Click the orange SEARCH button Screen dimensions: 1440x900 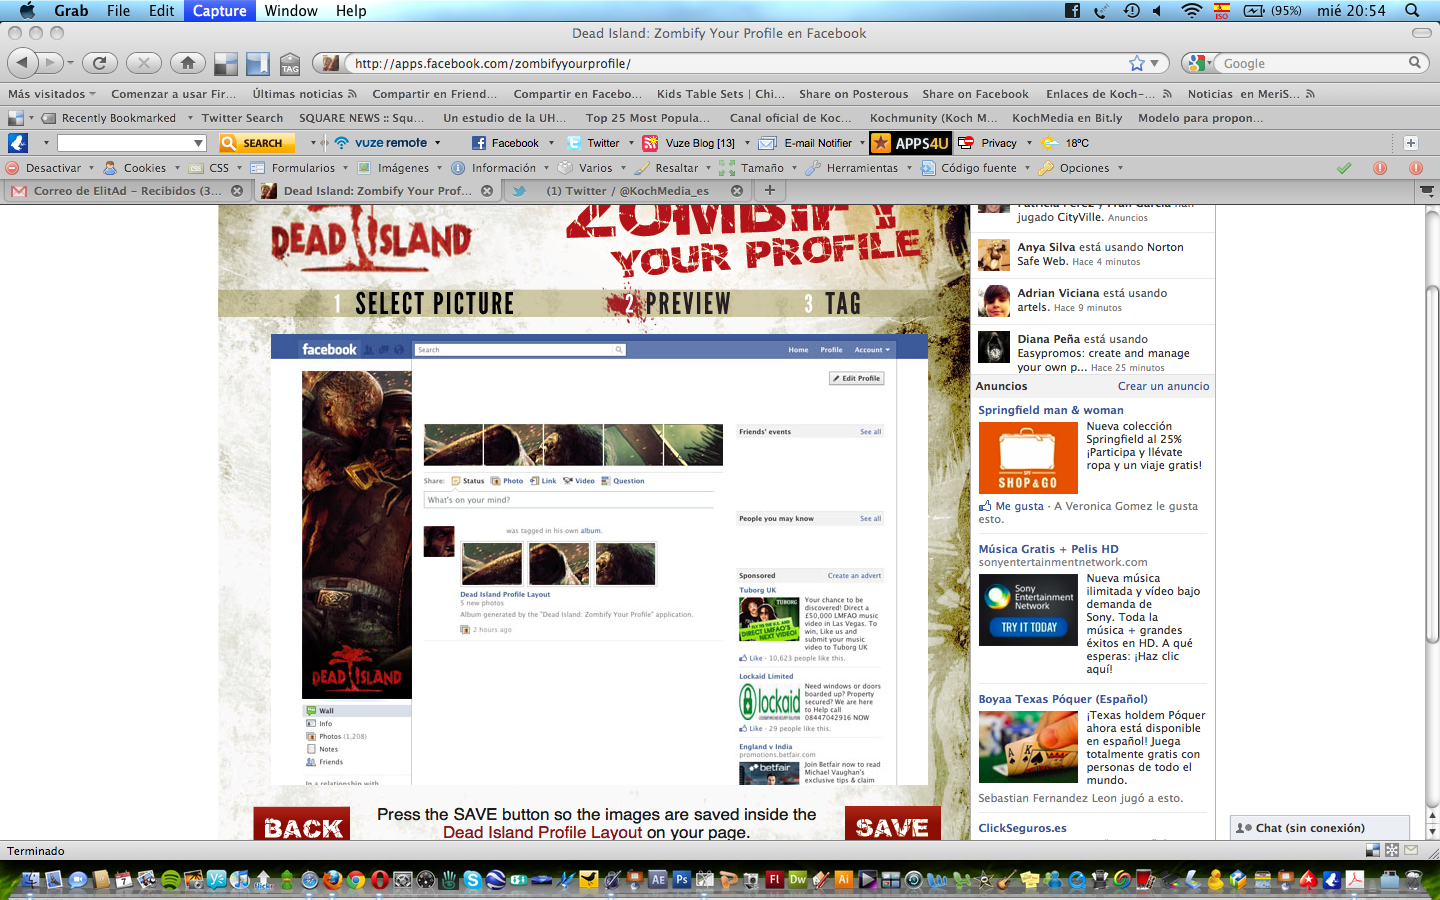257,143
